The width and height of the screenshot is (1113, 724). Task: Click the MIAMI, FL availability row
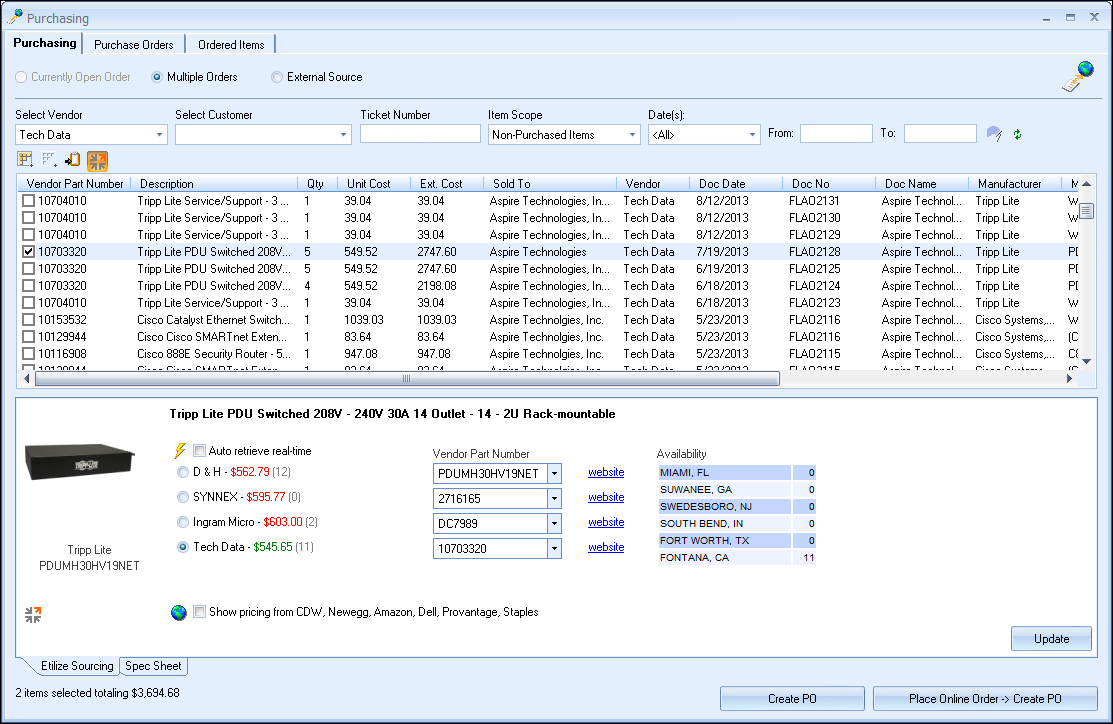point(737,472)
